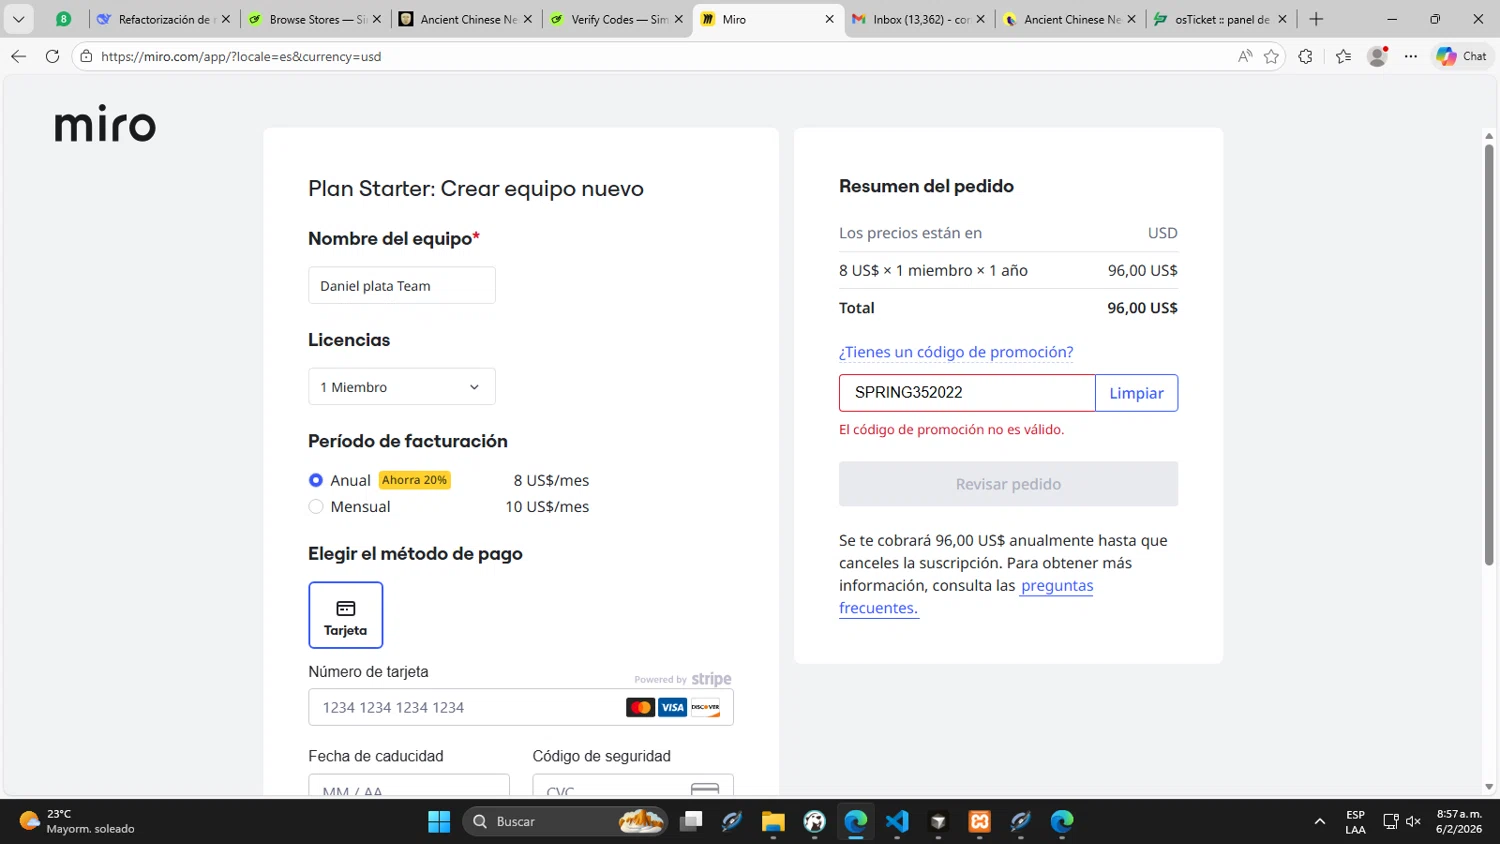1500x844 pixels.
Task: Go back to the previous page
Action: coord(18,56)
